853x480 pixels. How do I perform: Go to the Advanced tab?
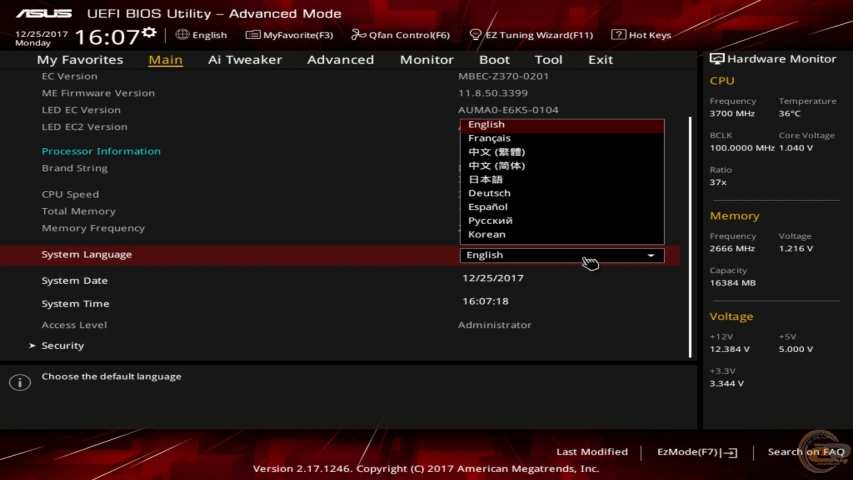(341, 59)
